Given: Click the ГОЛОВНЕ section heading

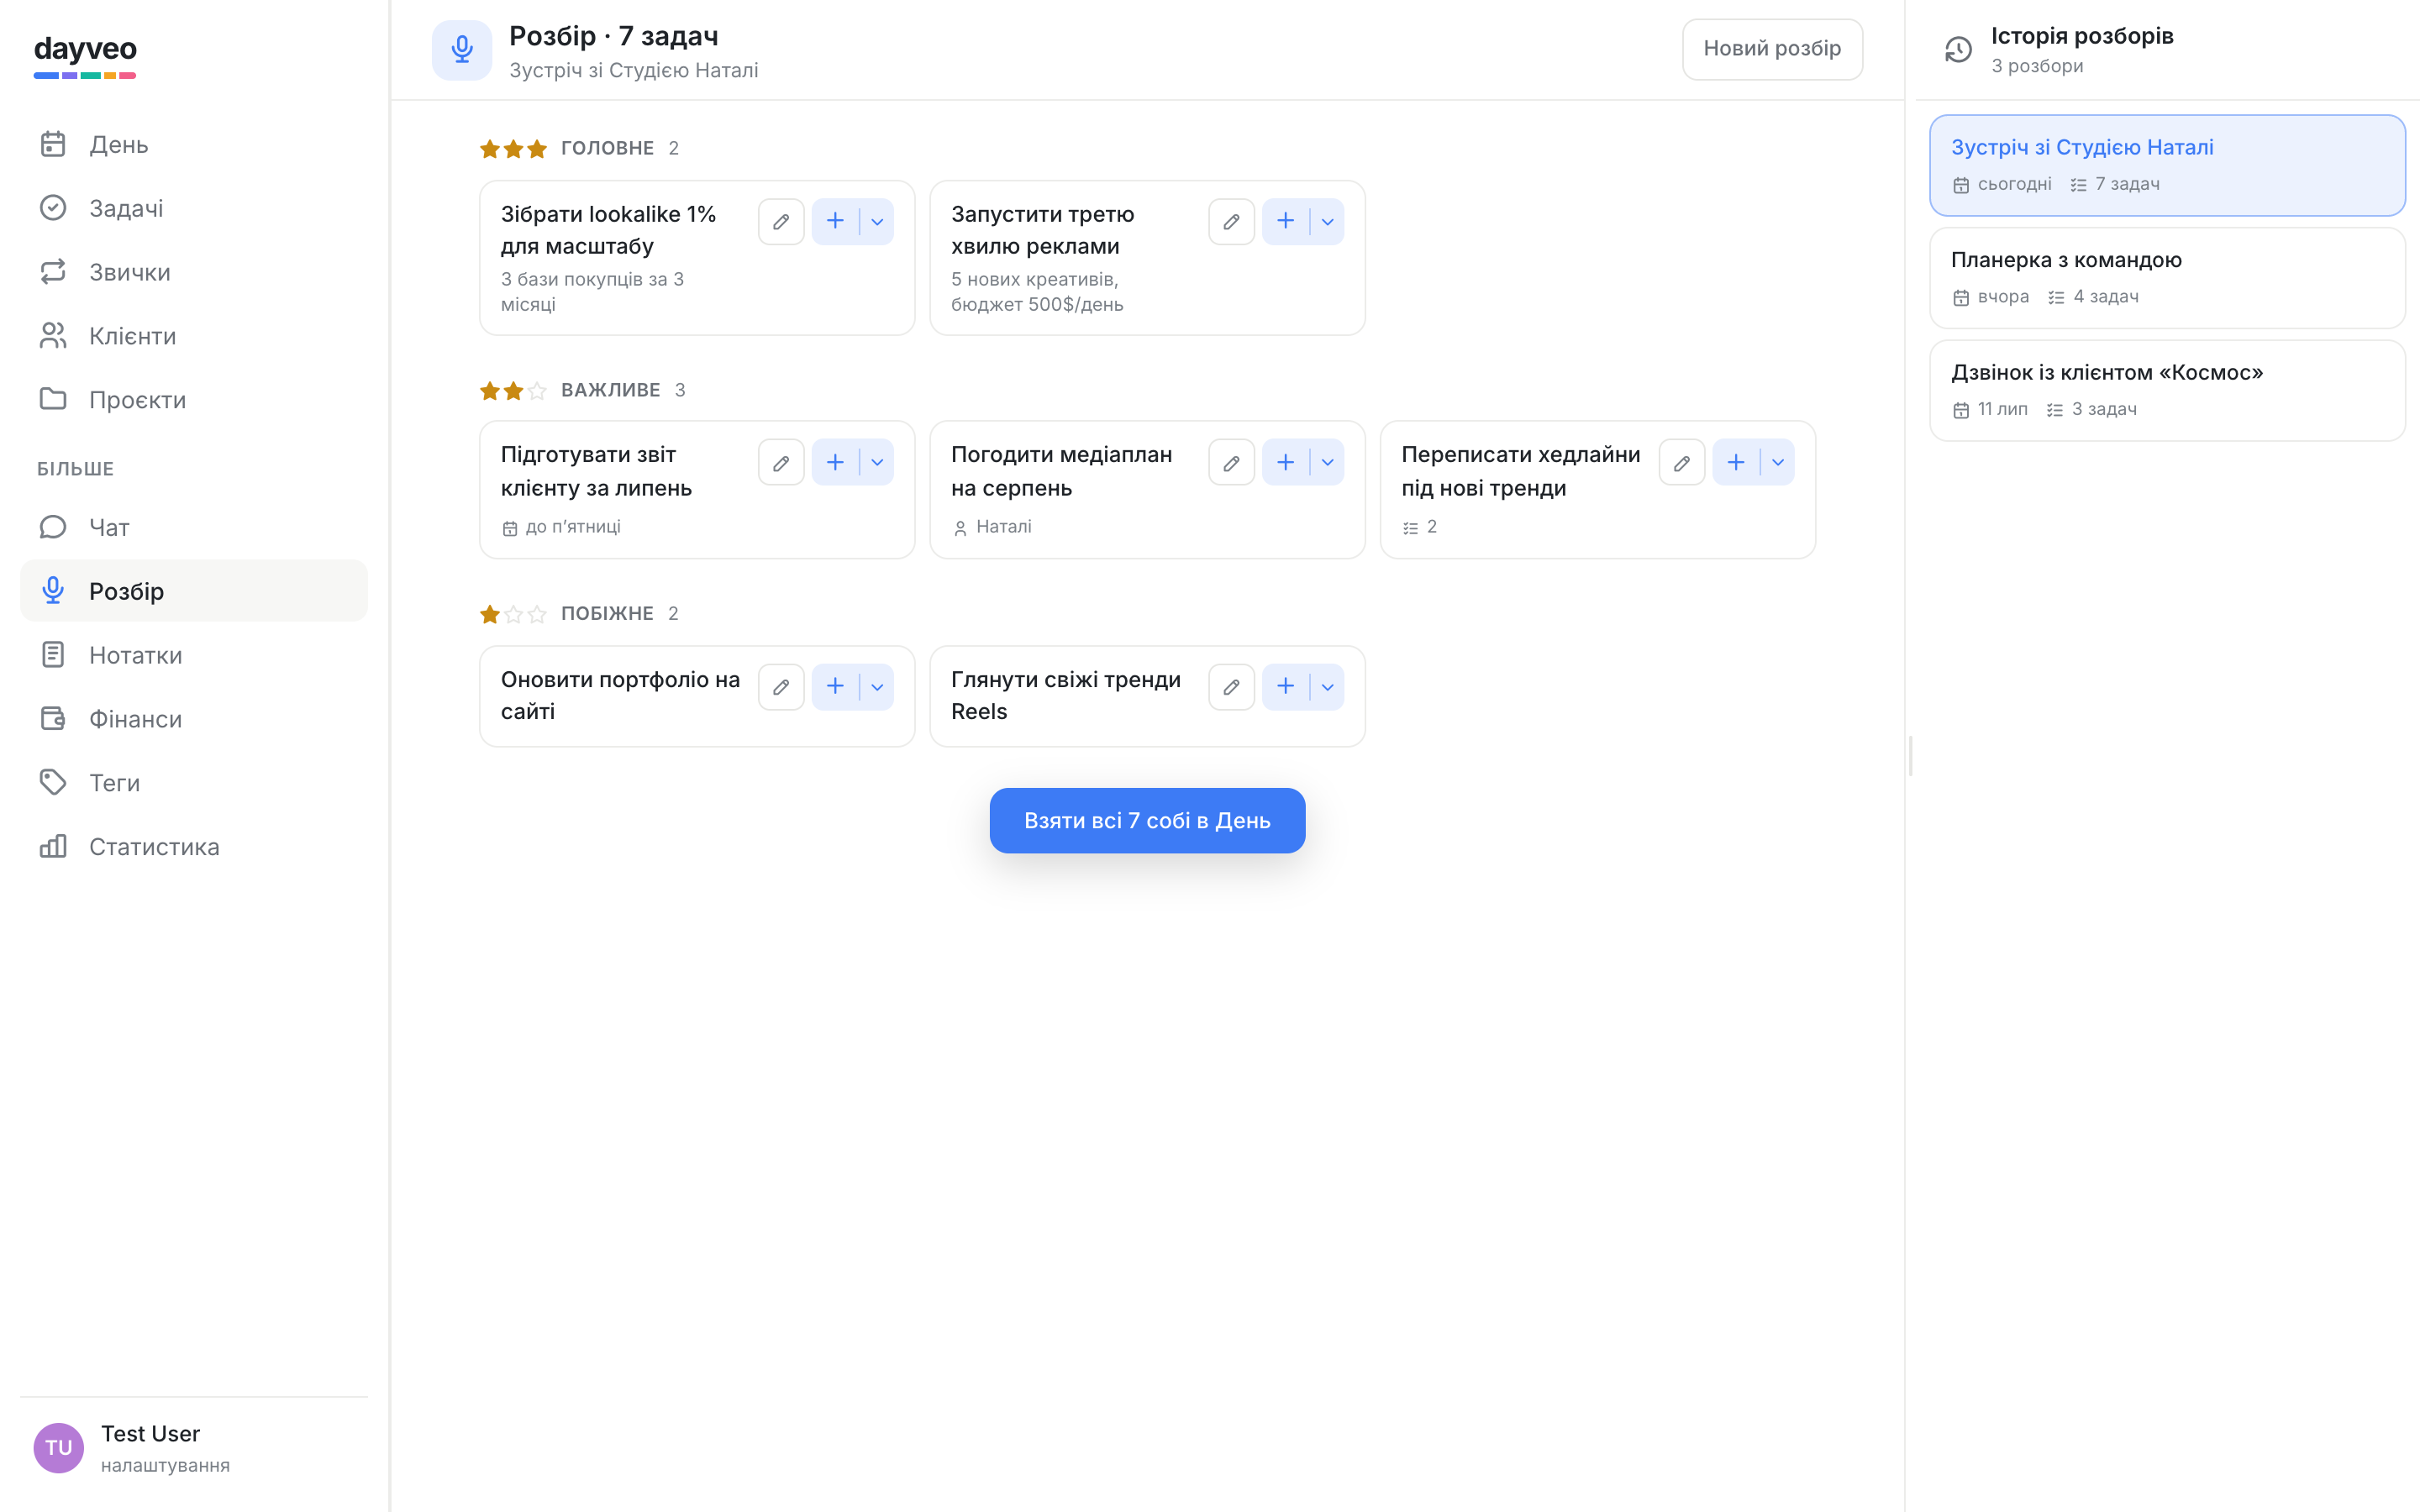Looking at the screenshot, I should pyautogui.click(x=607, y=148).
